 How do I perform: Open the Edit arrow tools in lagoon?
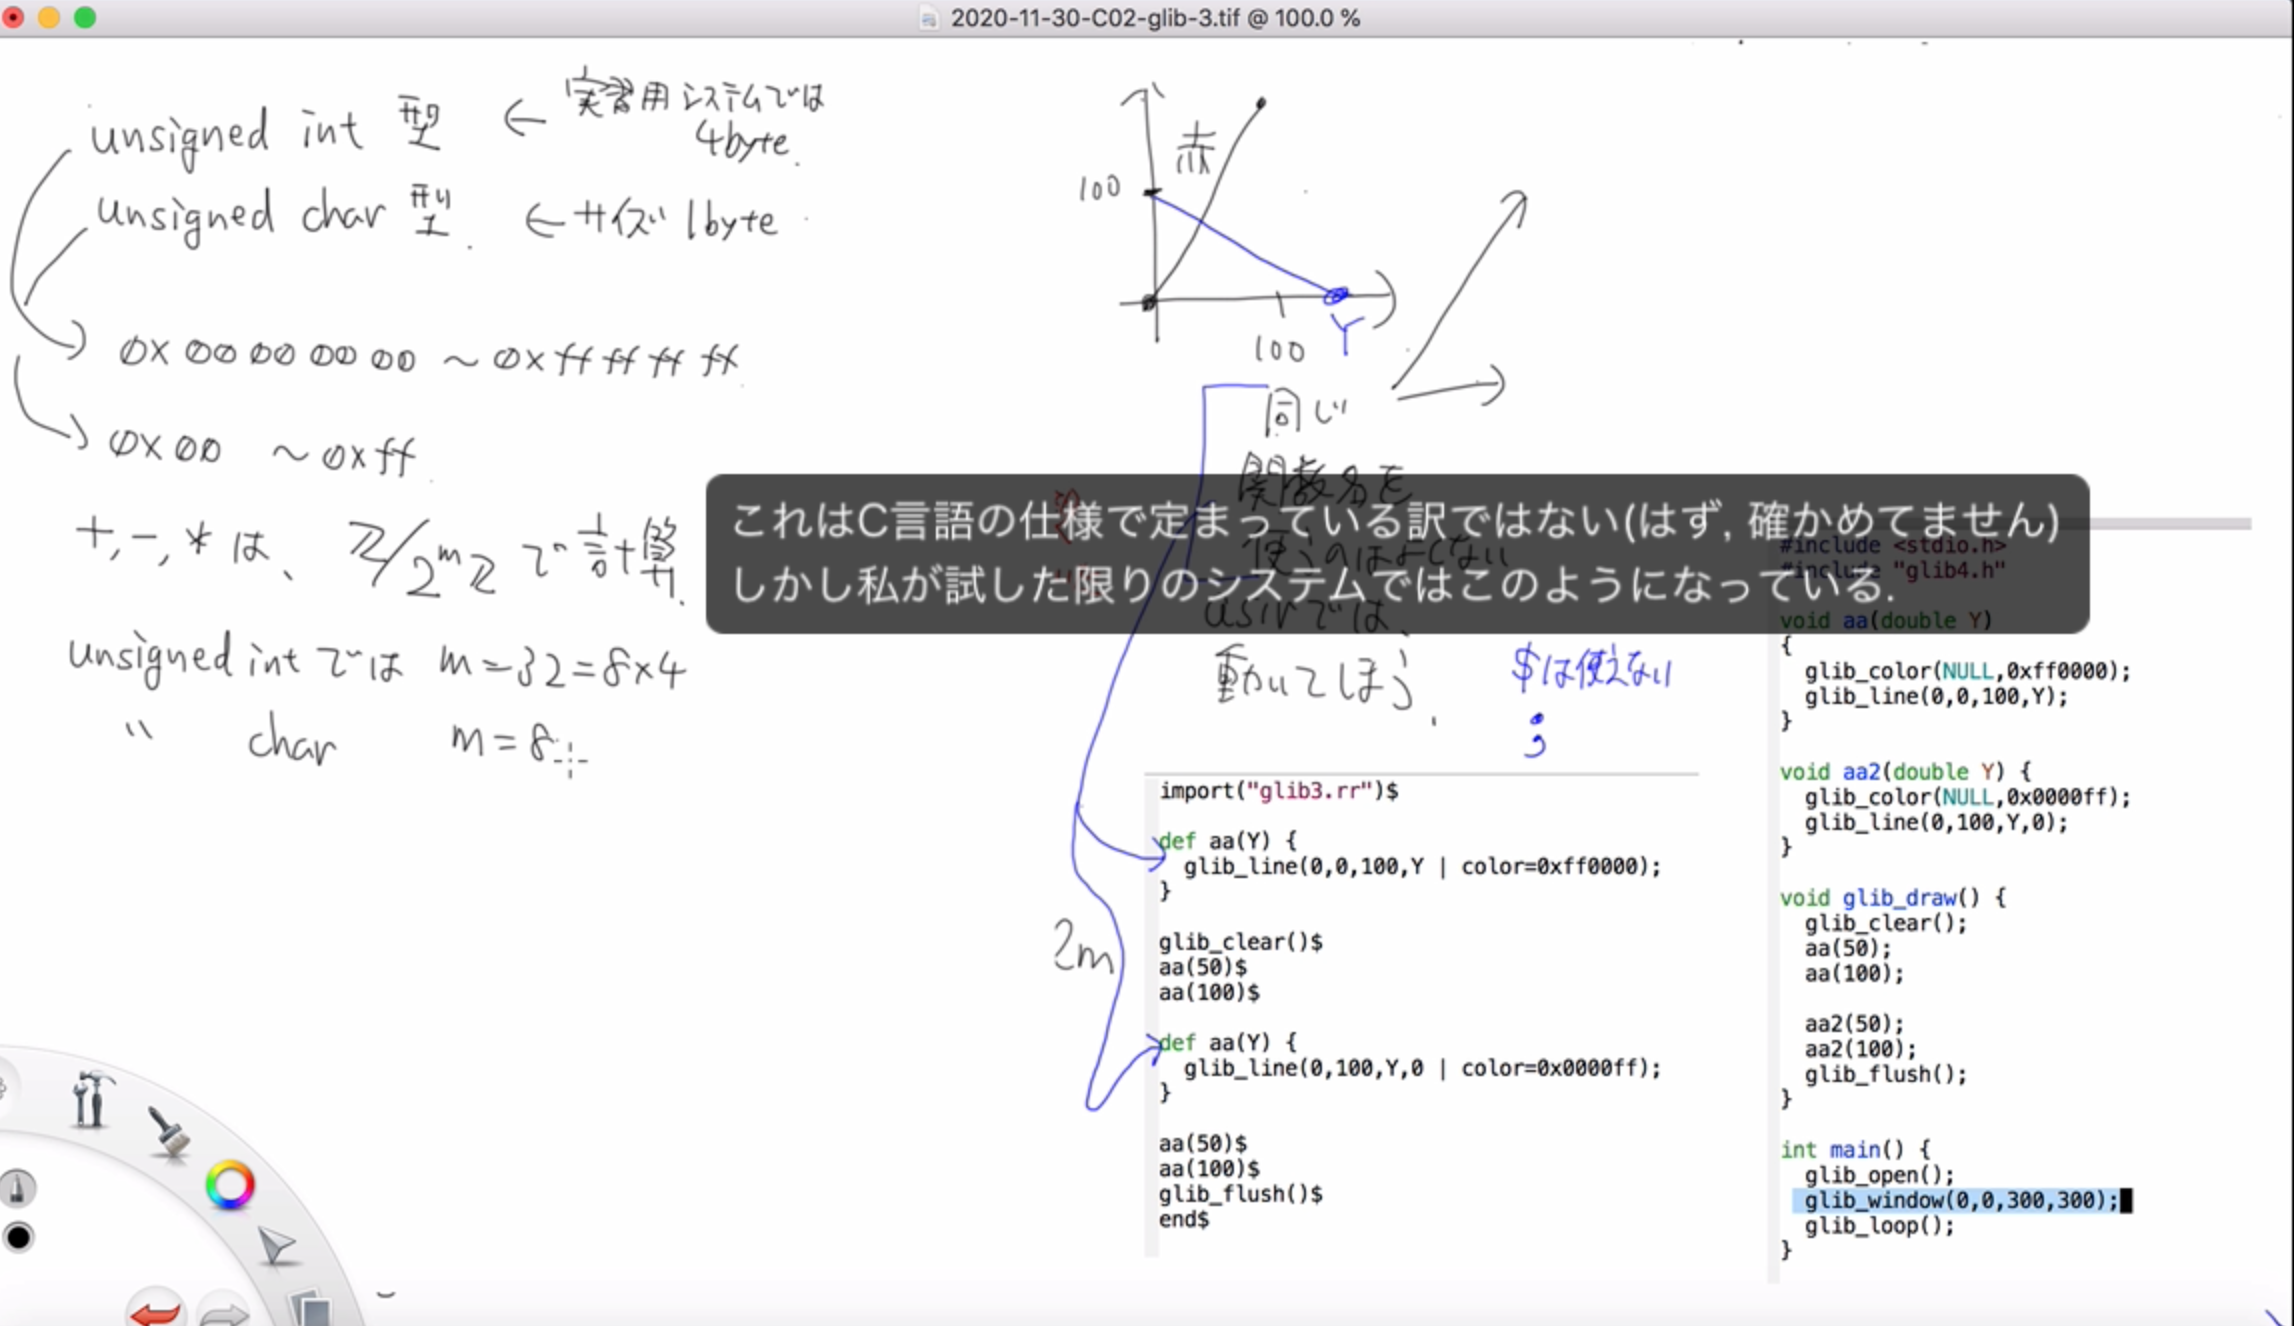coord(277,1246)
